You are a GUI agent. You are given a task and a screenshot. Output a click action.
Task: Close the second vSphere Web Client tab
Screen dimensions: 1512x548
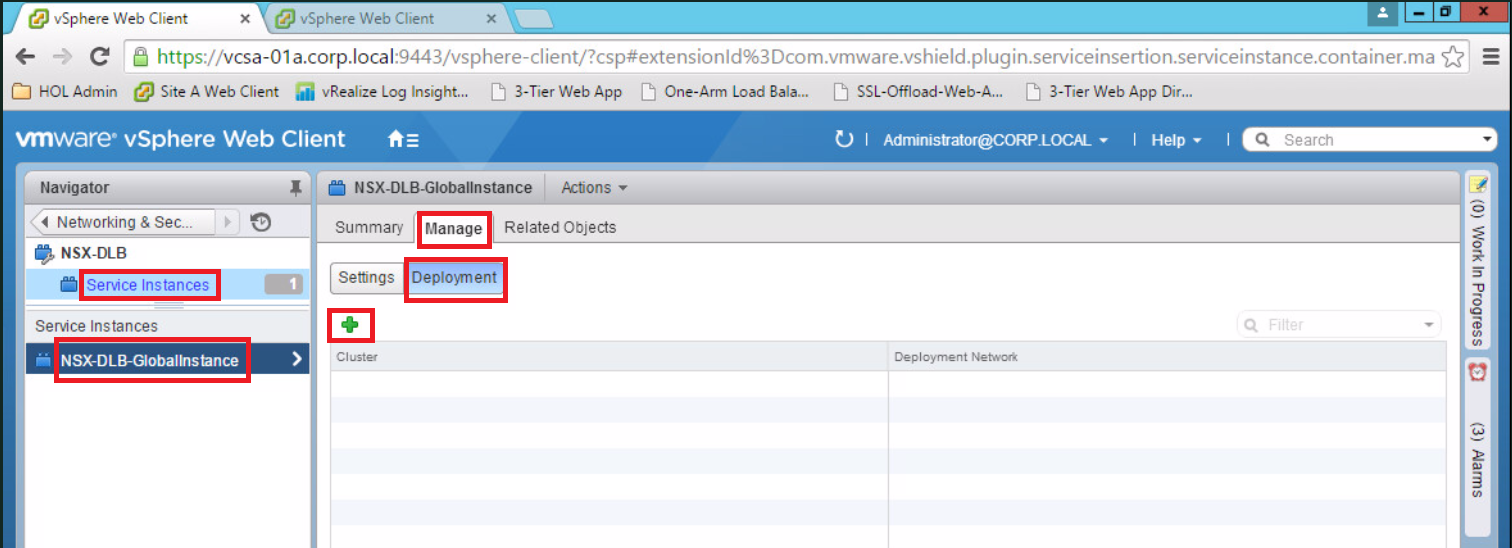[491, 18]
